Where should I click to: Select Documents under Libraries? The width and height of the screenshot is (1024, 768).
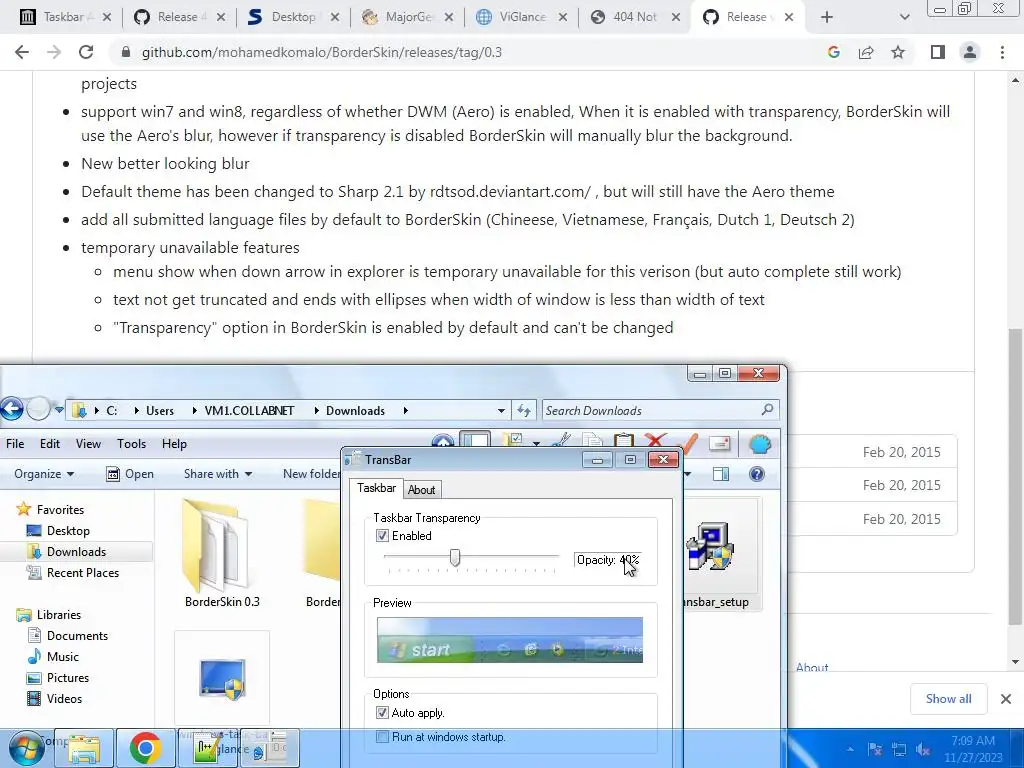click(x=77, y=635)
